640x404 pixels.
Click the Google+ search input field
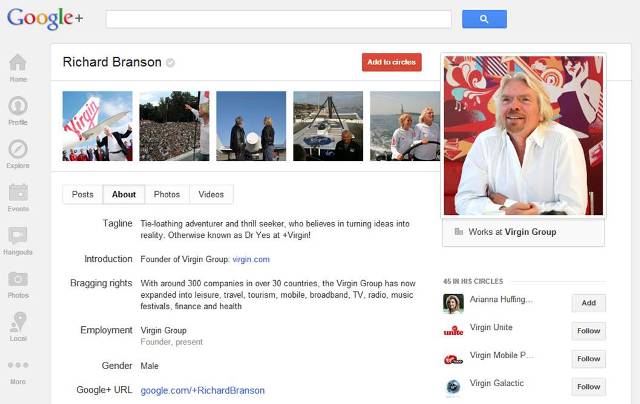(279, 19)
